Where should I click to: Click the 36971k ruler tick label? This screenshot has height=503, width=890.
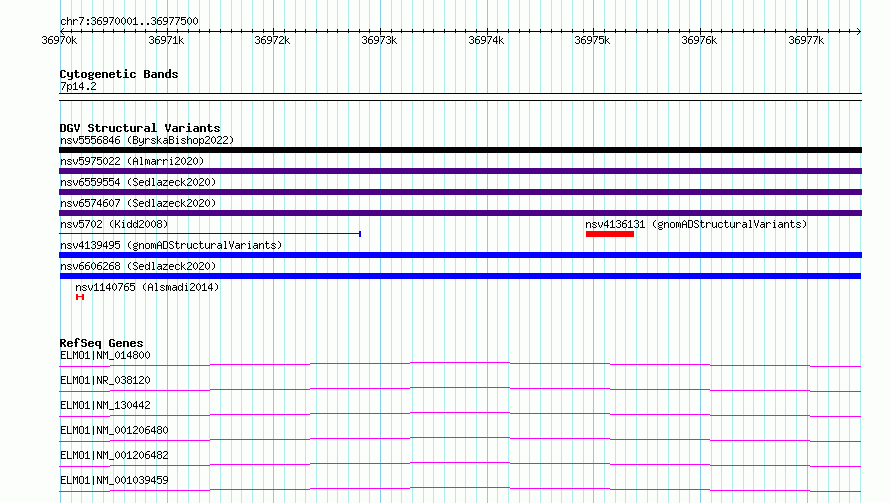[166, 40]
